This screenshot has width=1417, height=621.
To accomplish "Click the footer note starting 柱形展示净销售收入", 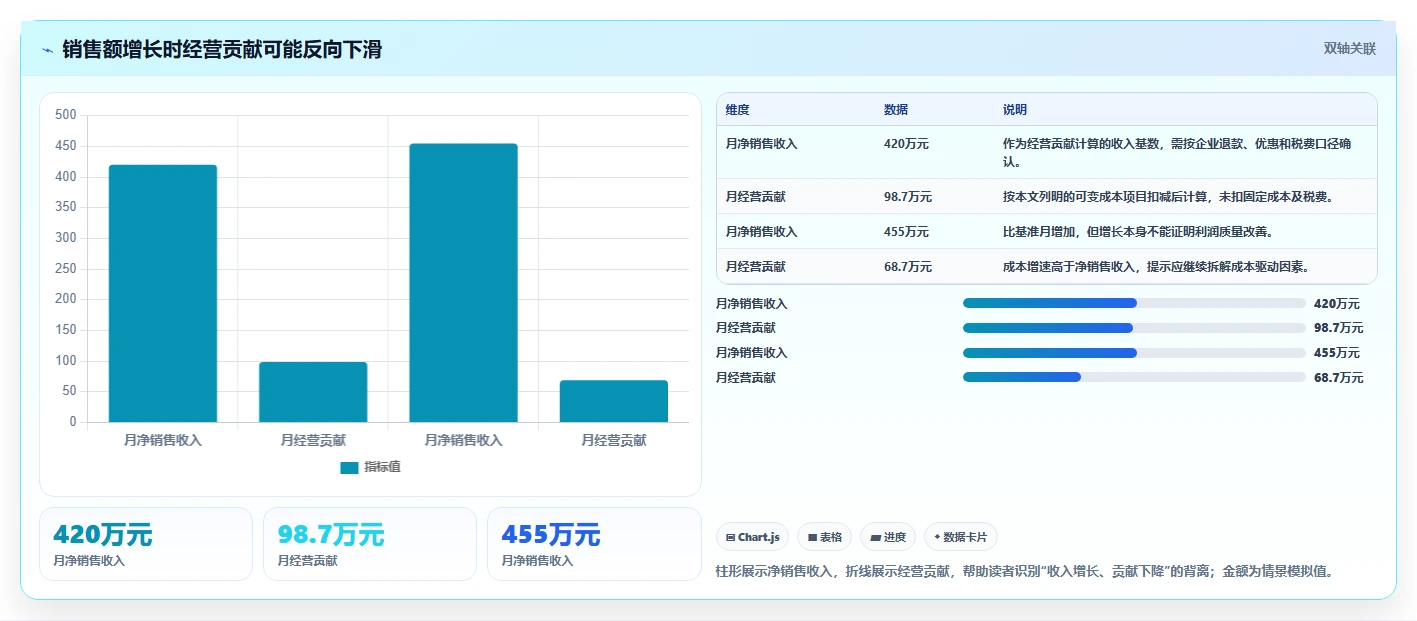I will pyautogui.click(x=1025, y=572).
